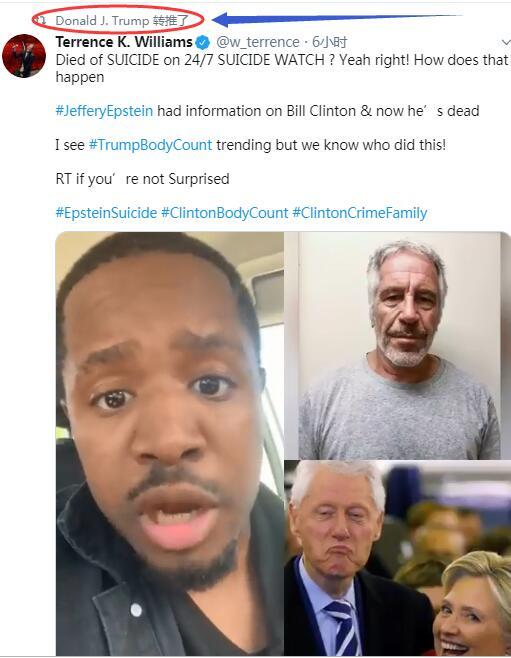Click the blue verified badge checkmark
The width and height of the screenshot is (511, 658).
pyautogui.click(x=203, y=42)
